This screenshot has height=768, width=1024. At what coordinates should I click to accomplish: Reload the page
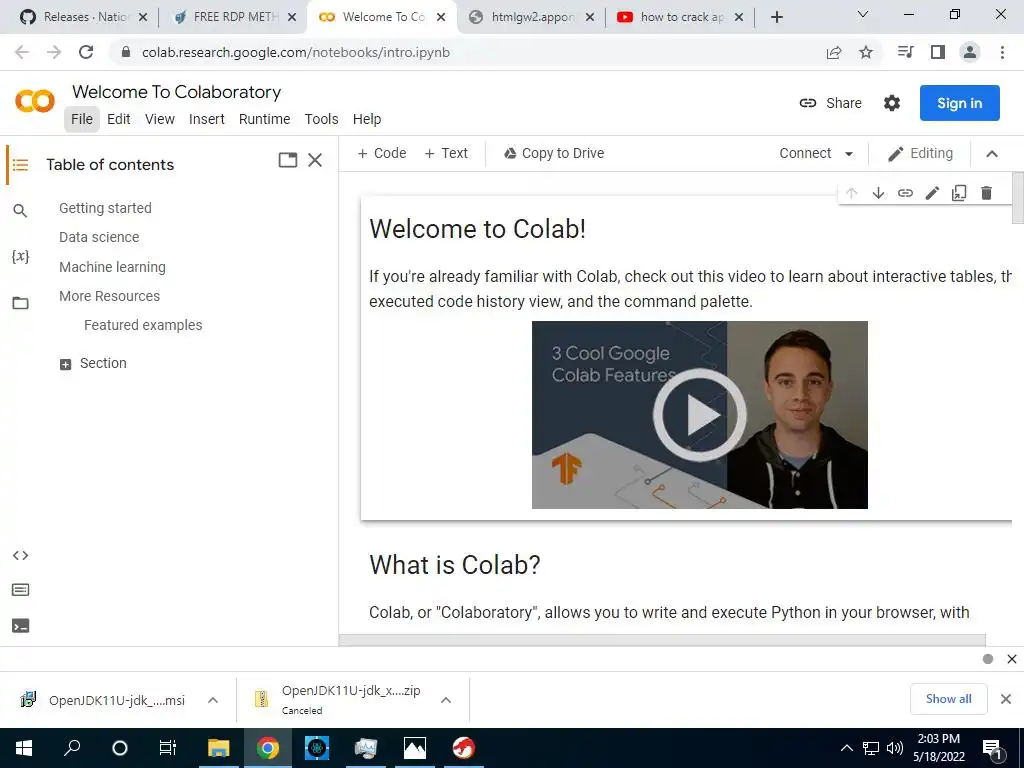click(x=86, y=52)
